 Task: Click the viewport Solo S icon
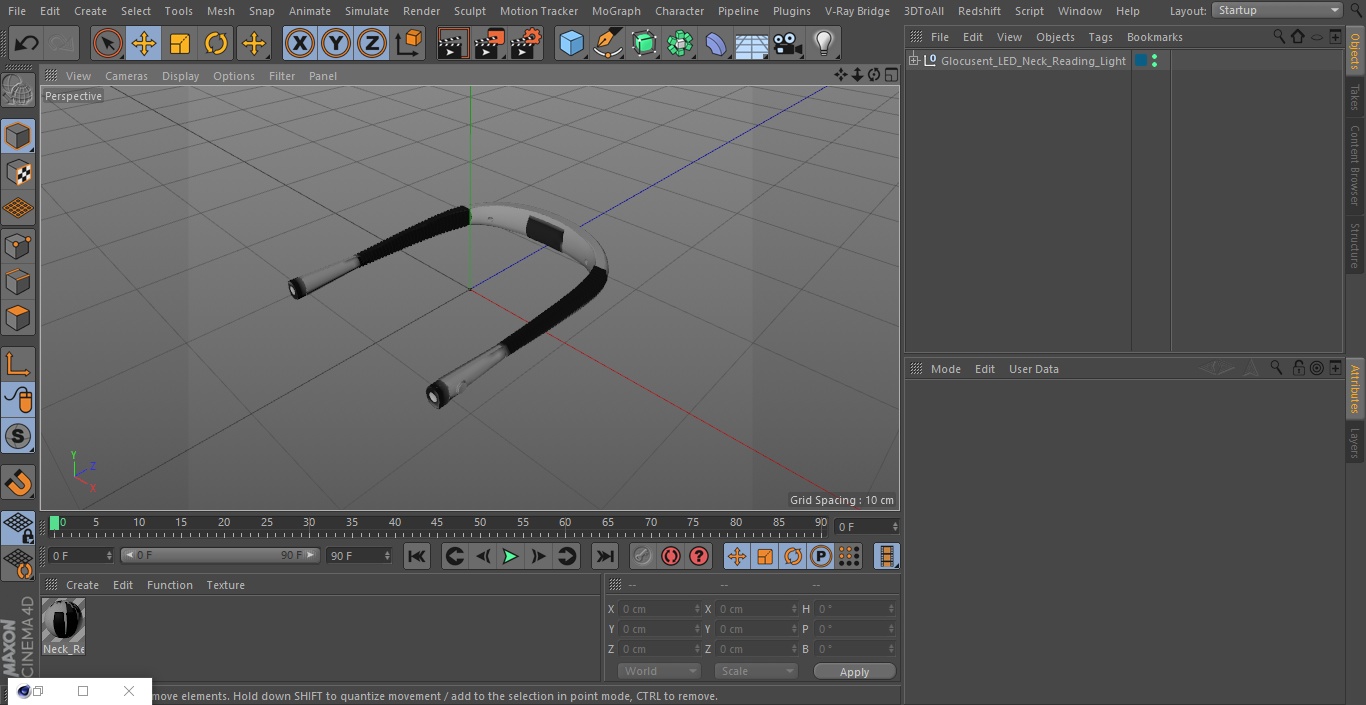pos(18,436)
